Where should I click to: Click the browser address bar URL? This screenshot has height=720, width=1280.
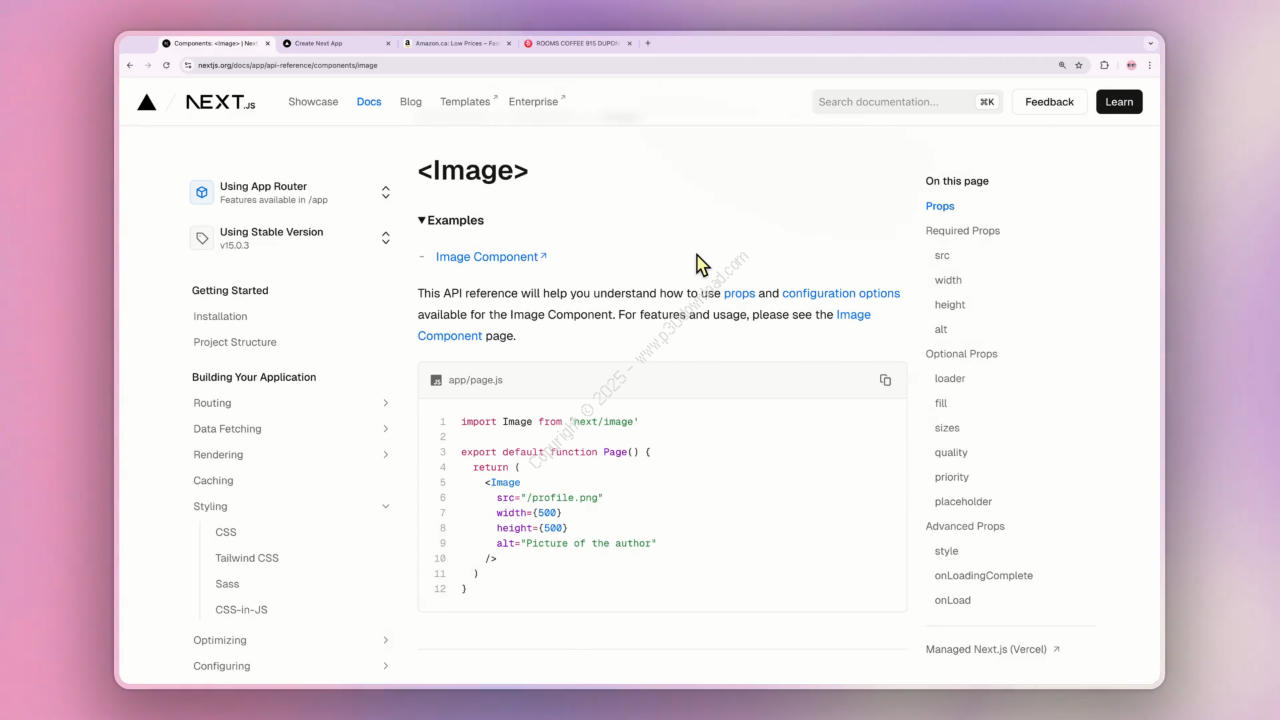coord(288,65)
